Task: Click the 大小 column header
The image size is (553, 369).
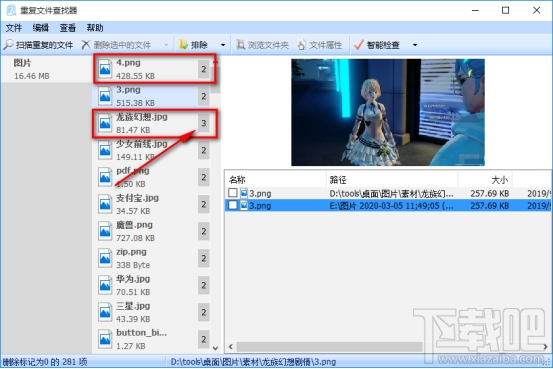Action: (486, 180)
